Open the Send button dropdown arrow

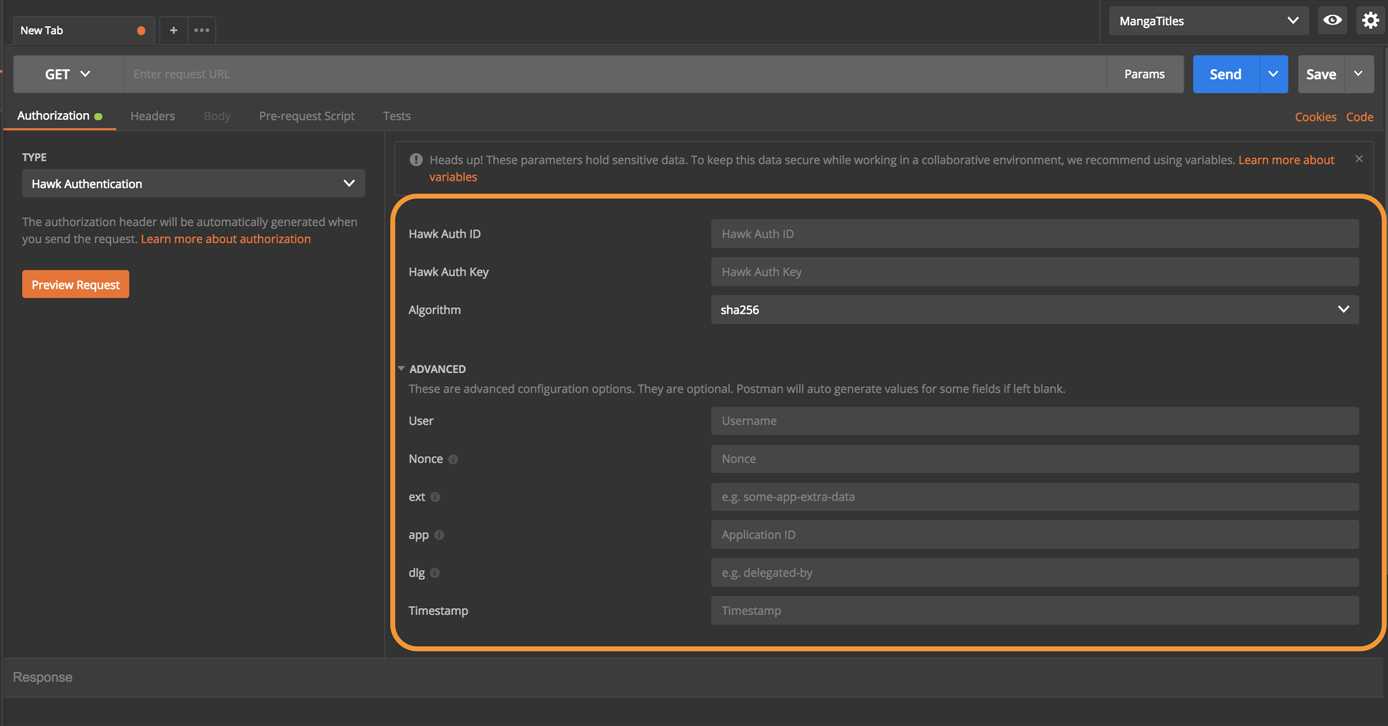pyautogui.click(x=1273, y=74)
